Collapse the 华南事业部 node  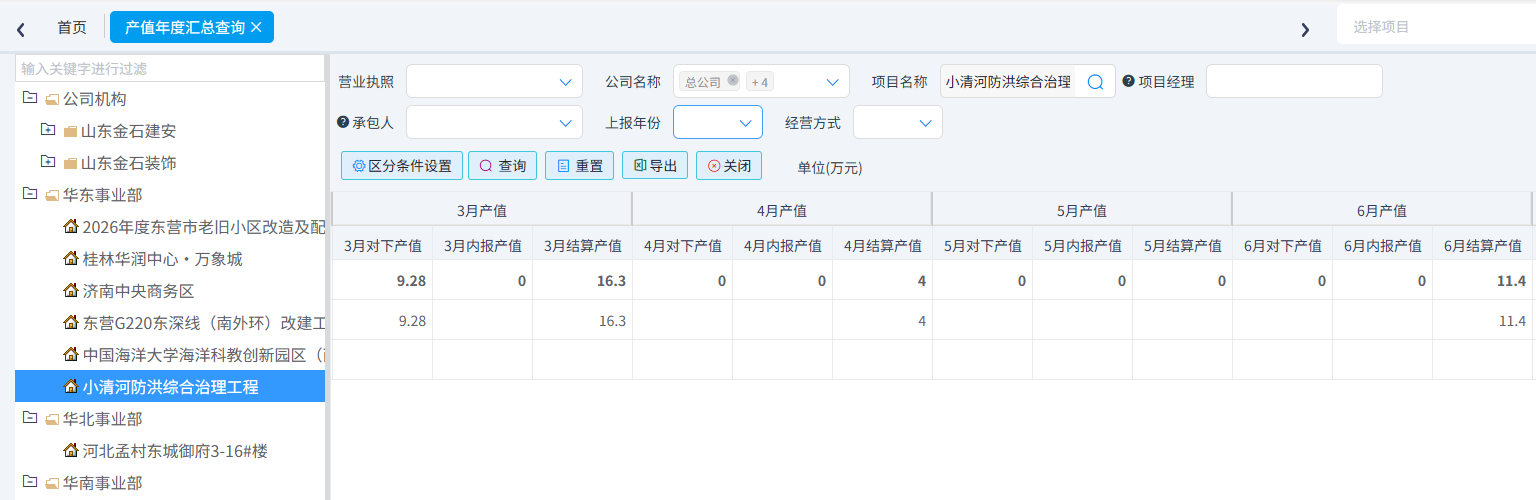pos(29,483)
